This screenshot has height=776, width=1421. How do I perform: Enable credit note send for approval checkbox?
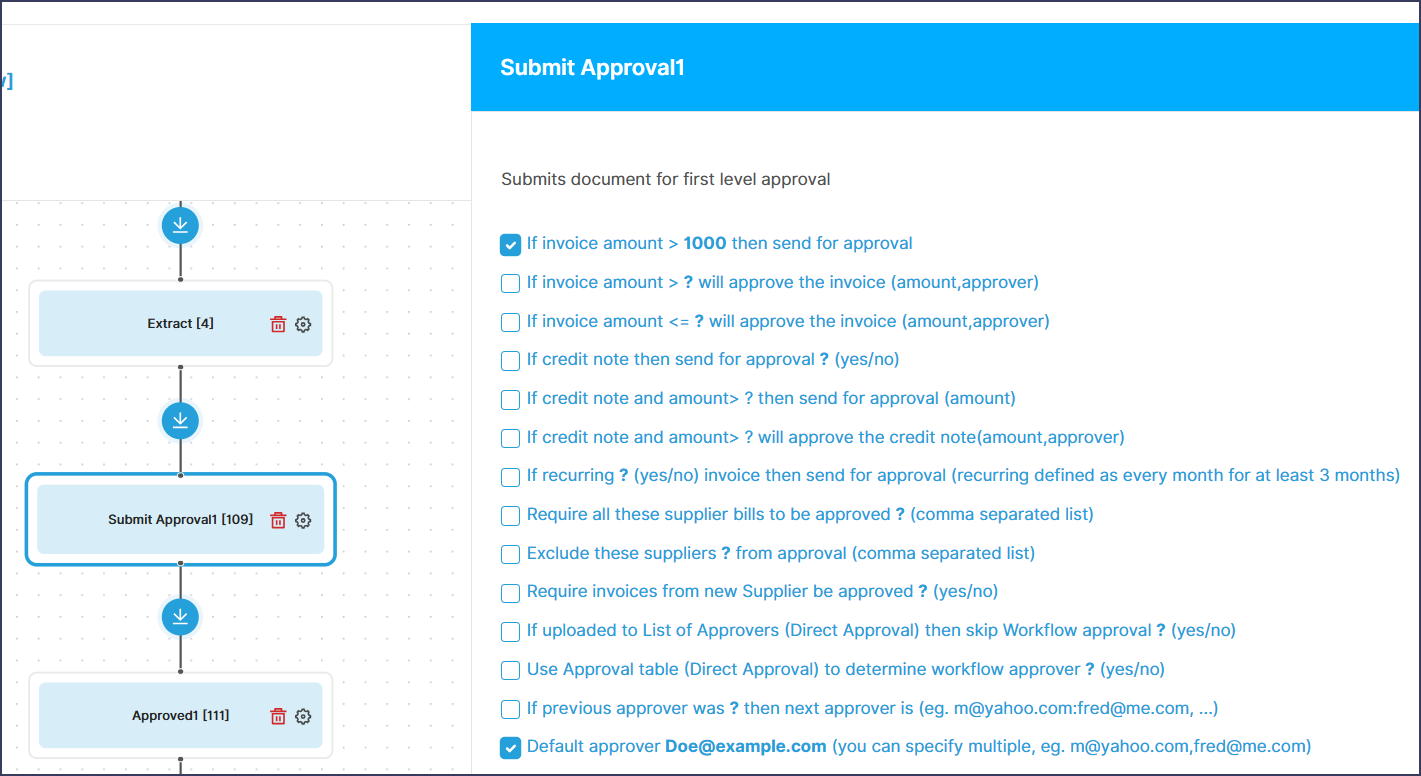pyautogui.click(x=510, y=361)
